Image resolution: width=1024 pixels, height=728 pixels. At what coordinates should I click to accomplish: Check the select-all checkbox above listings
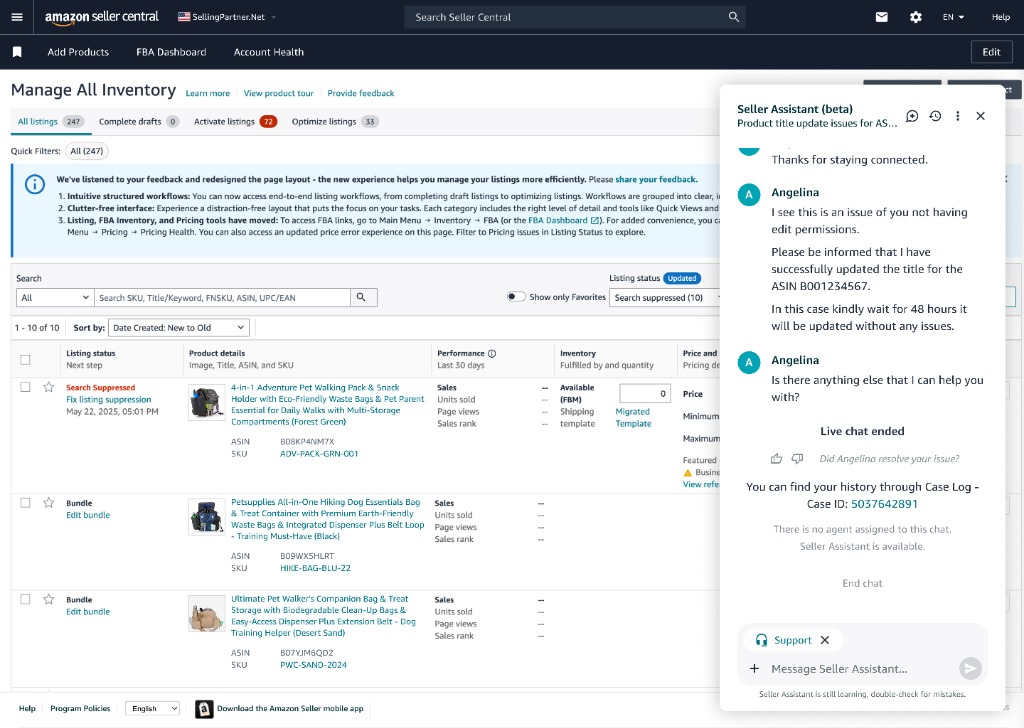pyautogui.click(x=26, y=358)
